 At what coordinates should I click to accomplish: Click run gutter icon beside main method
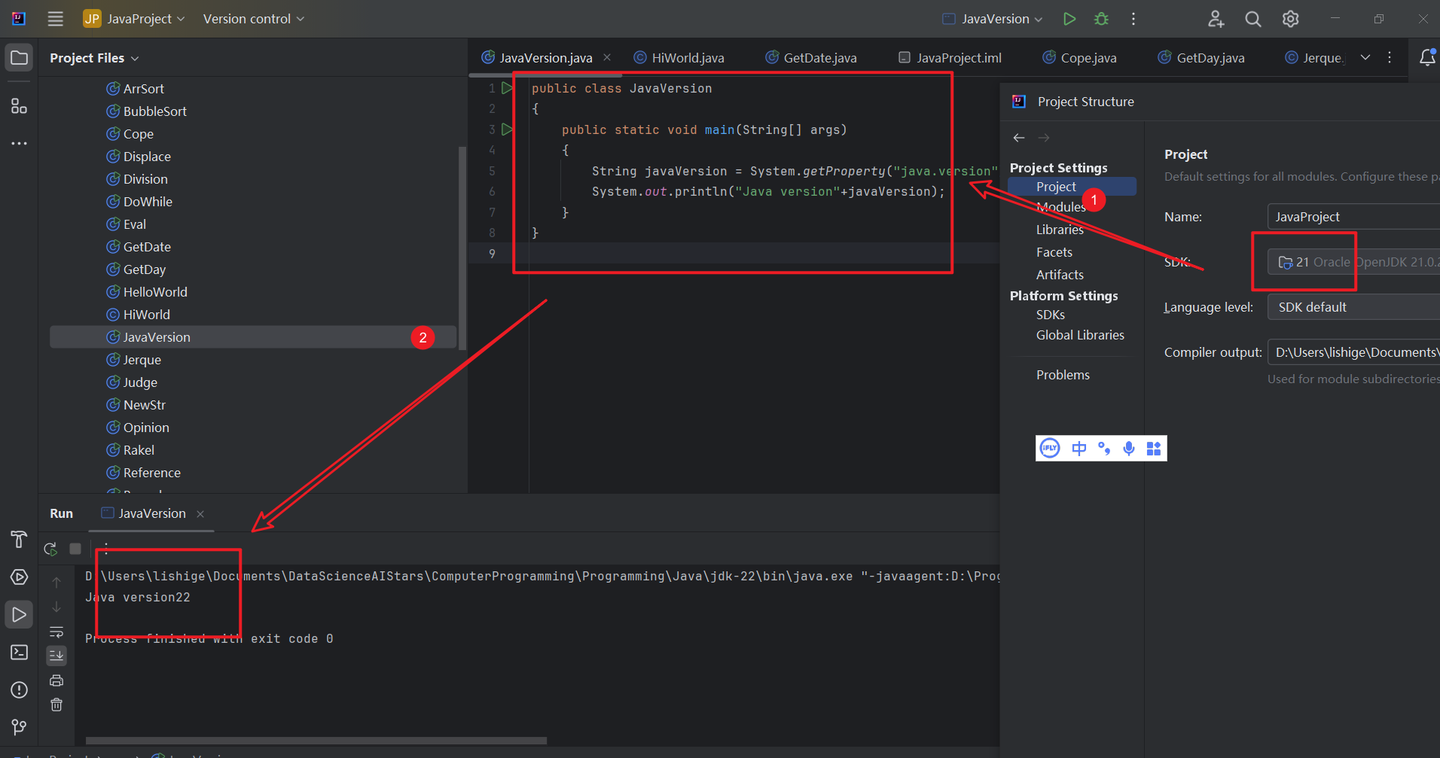tap(507, 129)
